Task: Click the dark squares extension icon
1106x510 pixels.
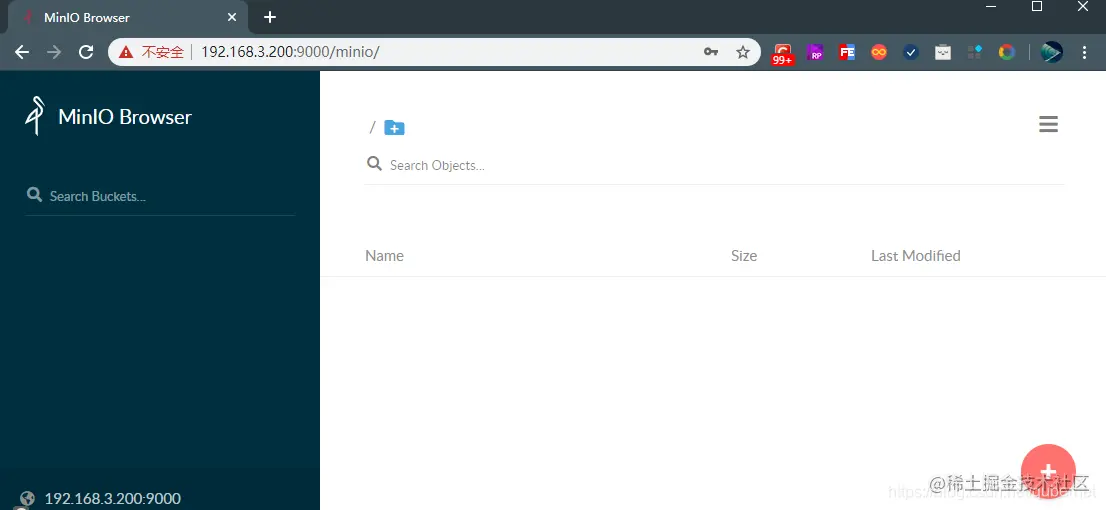Action: (975, 52)
